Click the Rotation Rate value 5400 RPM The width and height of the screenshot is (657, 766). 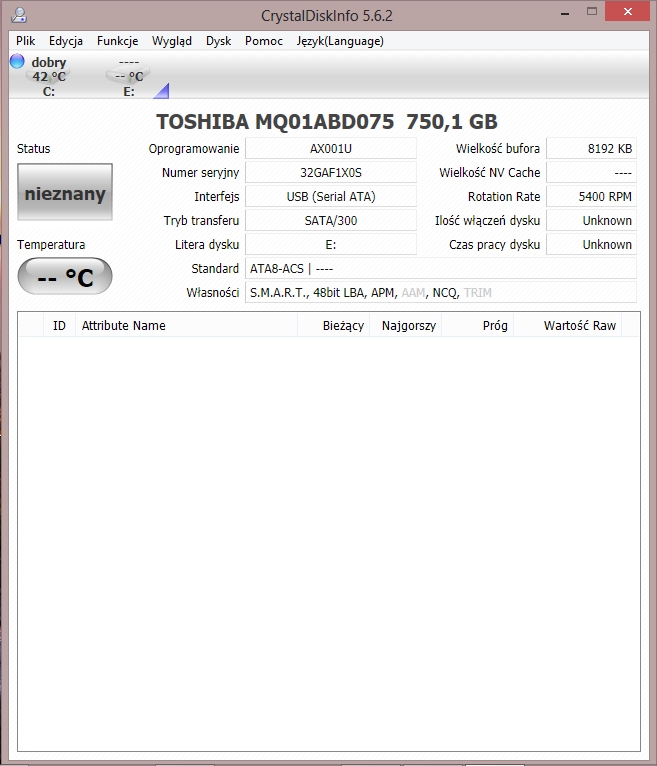pyautogui.click(x=591, y=196)
